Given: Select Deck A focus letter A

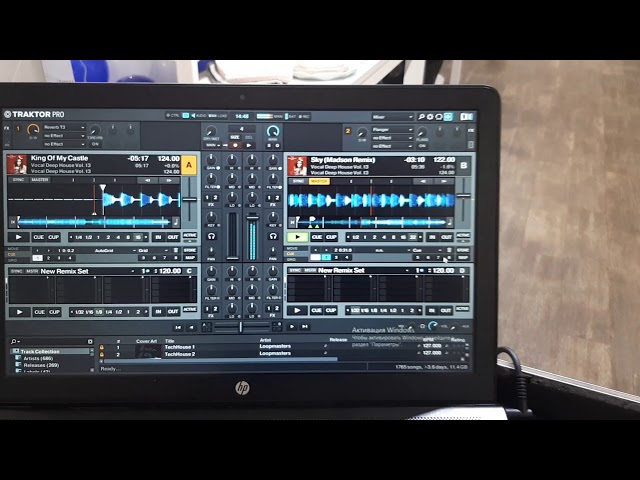Looking at the screenshot, I should 189,165.
